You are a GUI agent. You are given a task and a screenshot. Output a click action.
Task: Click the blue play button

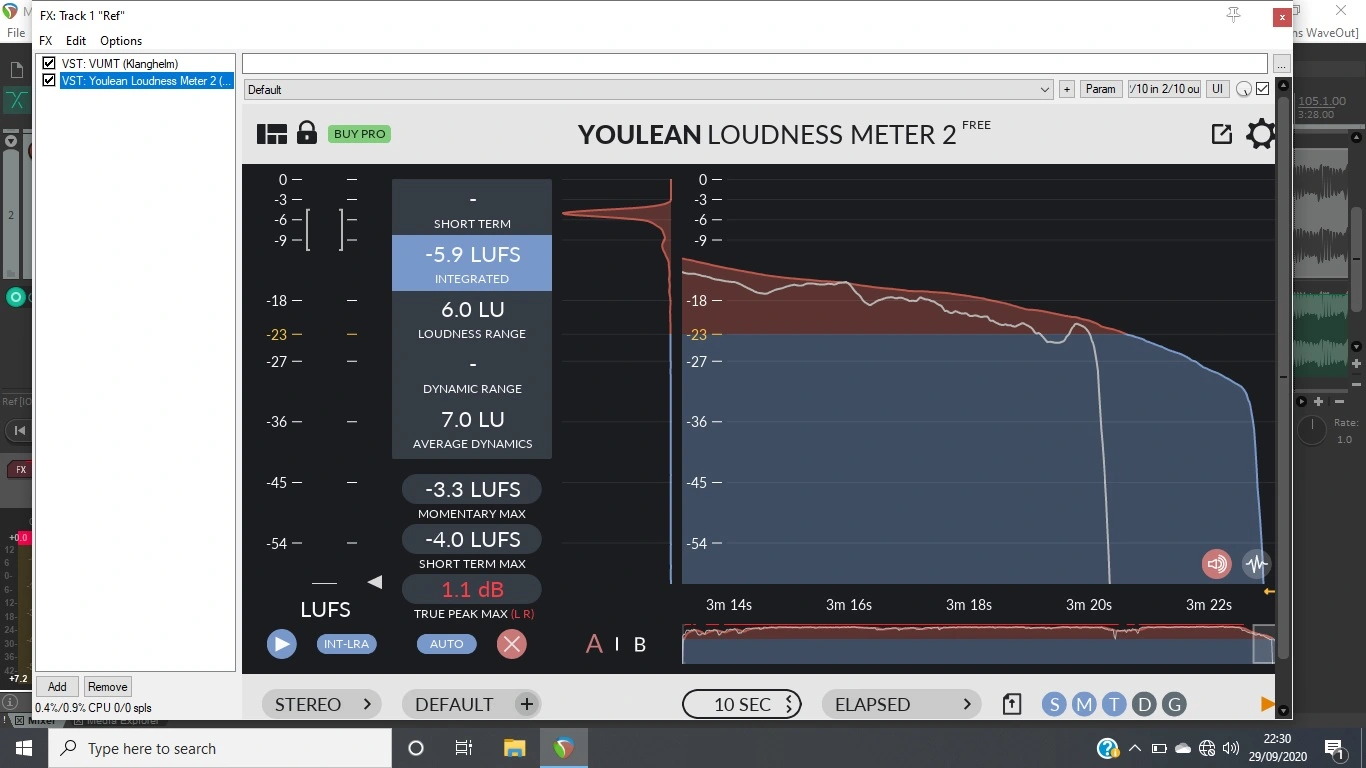(x=281, y=644)
